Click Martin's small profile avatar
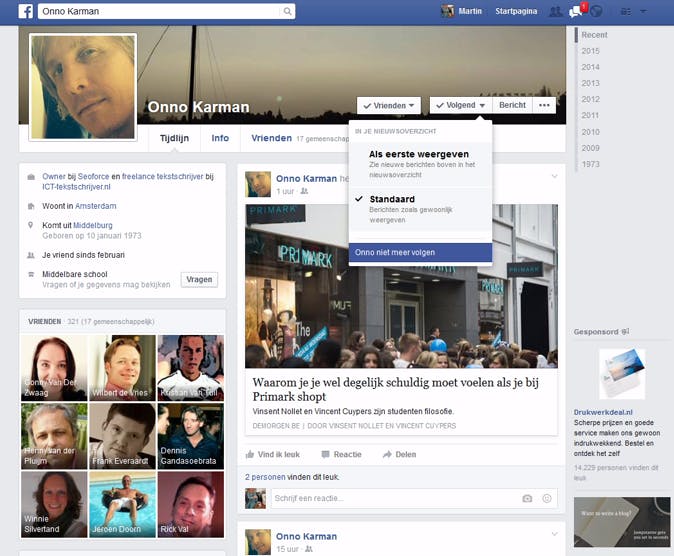This screenshot has height=556, width=674. click(x=447, y=11)
